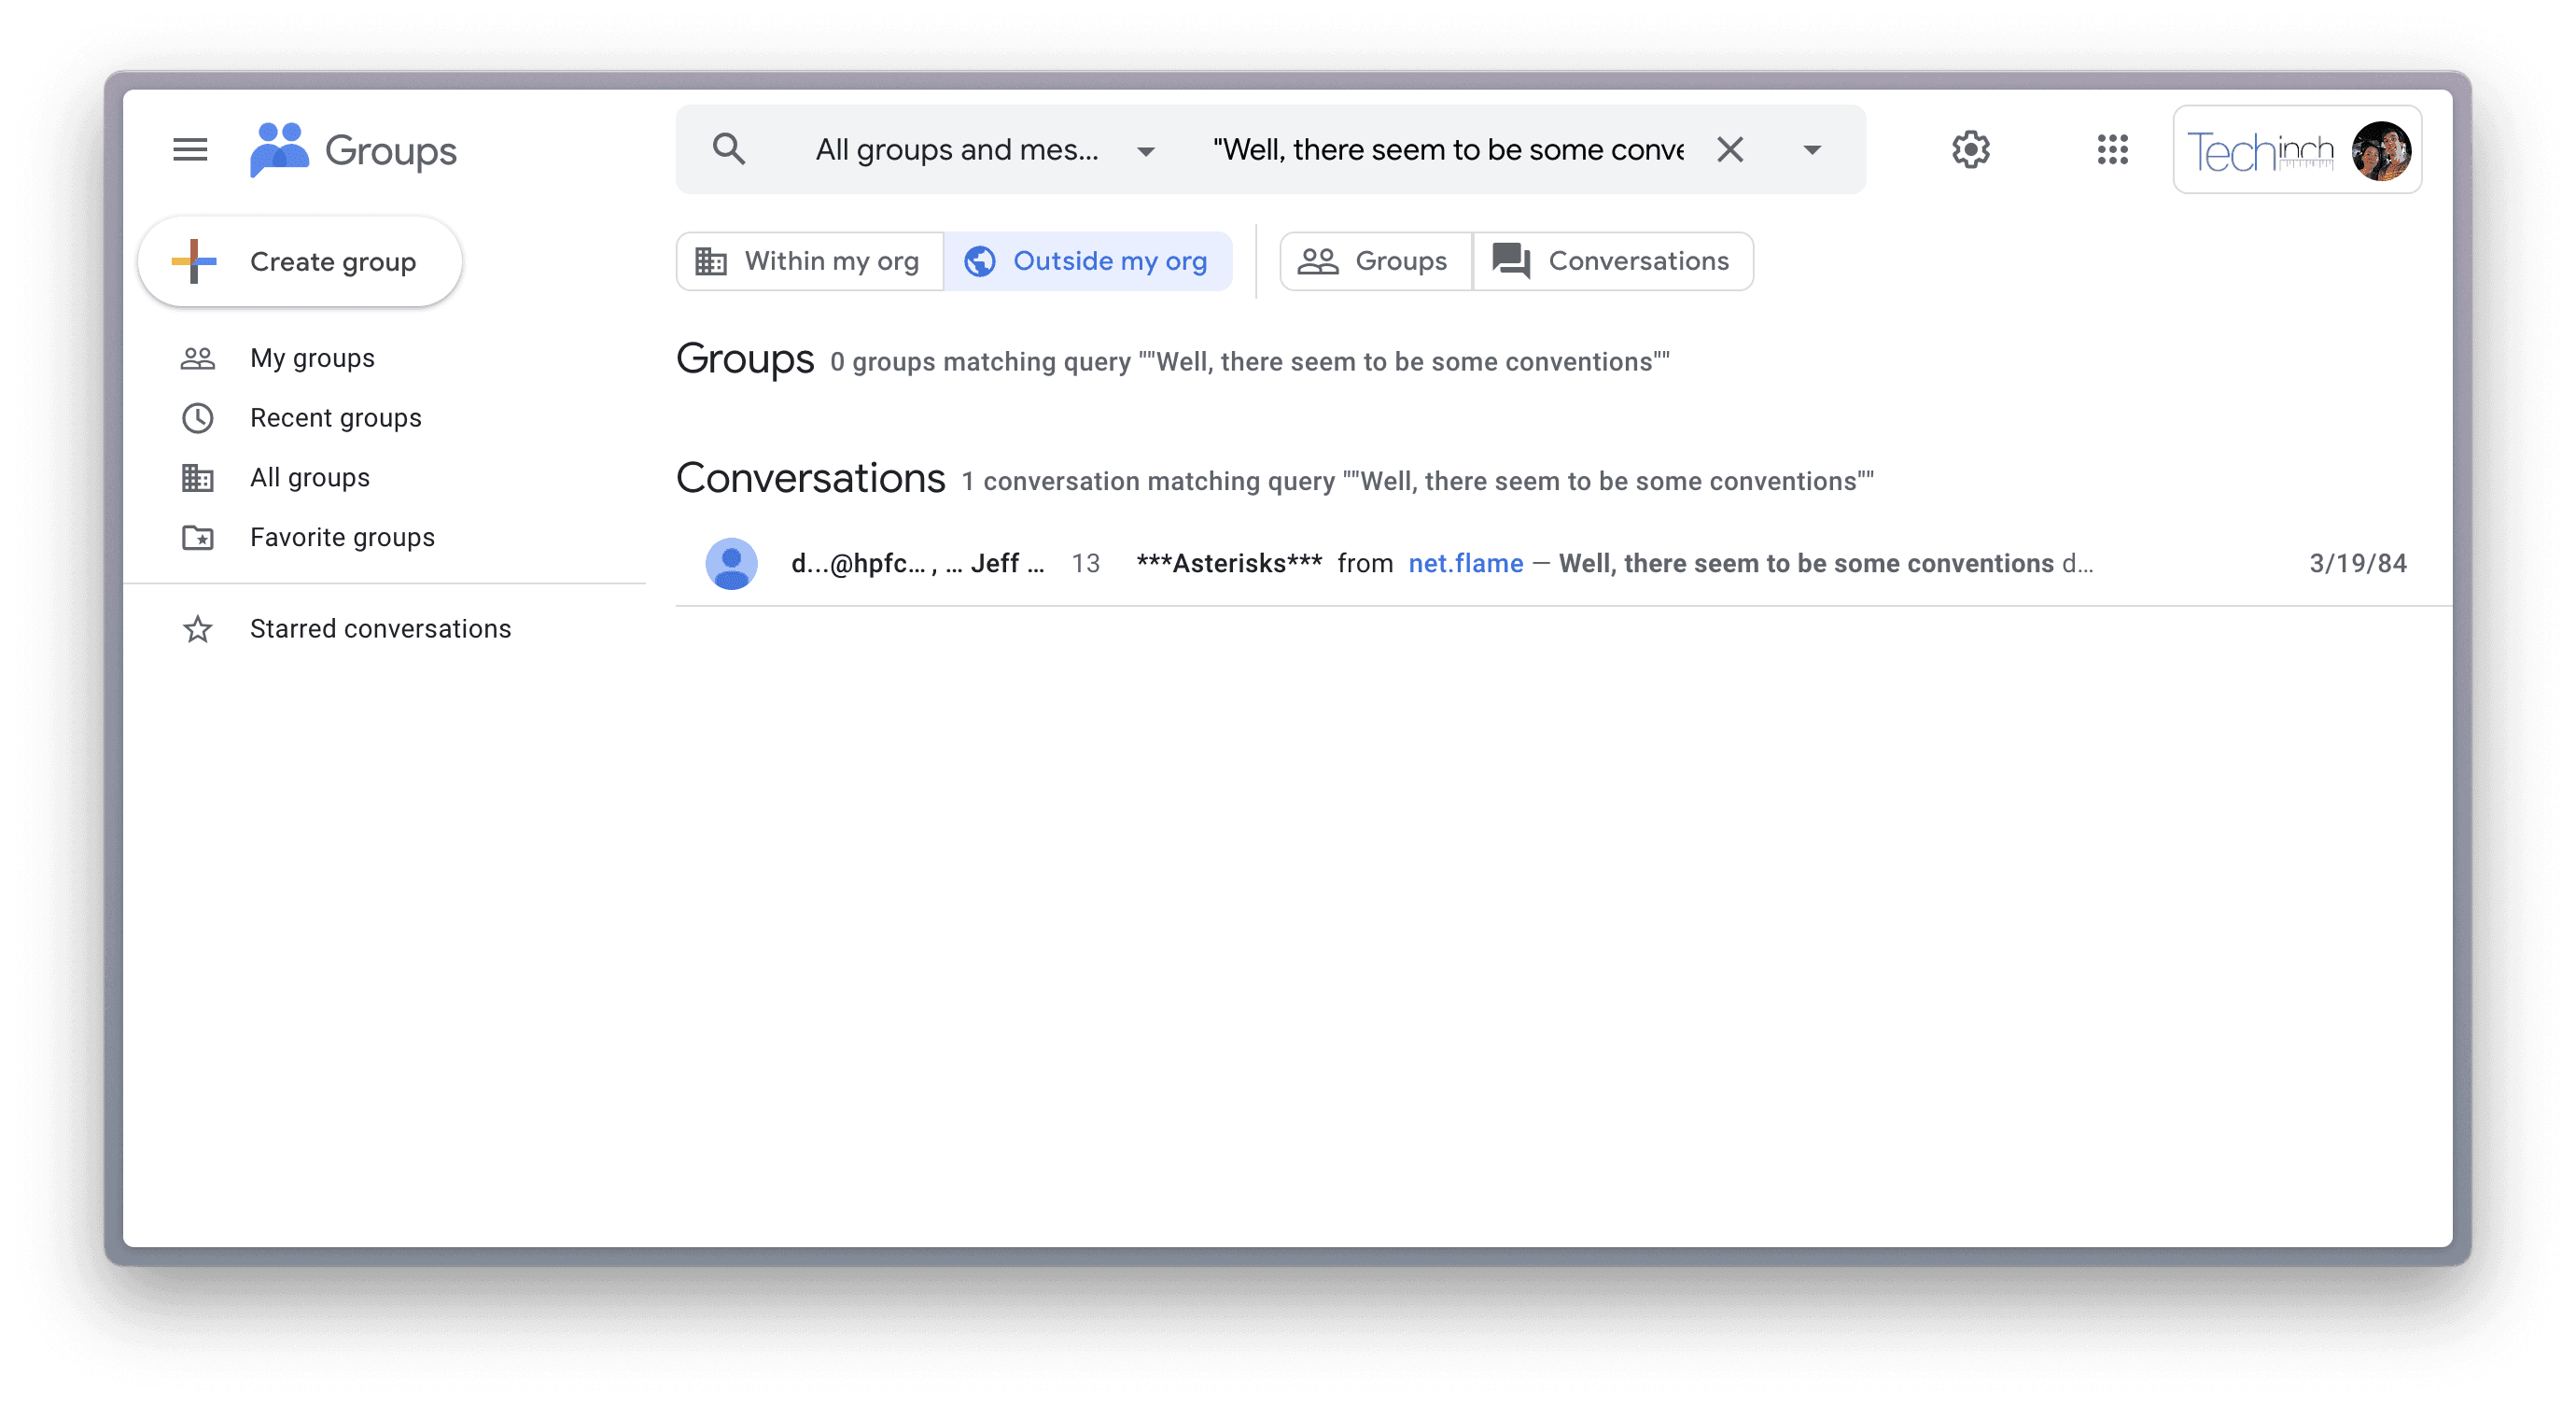The image size is (2576, 1404).
Task: Open the account profile avatar
Action: tap(2380, 151)
